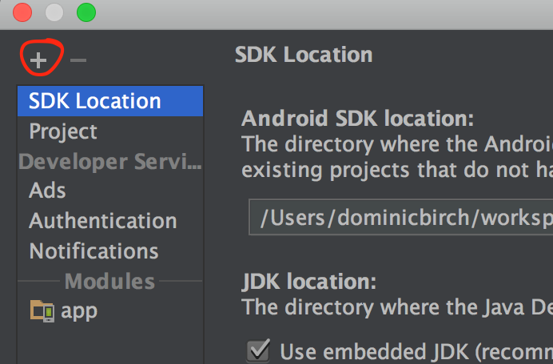Viewport: 553px width, 364px height.
Task: Select the app module
Action: pyautogui.click(x=110, y=311)
